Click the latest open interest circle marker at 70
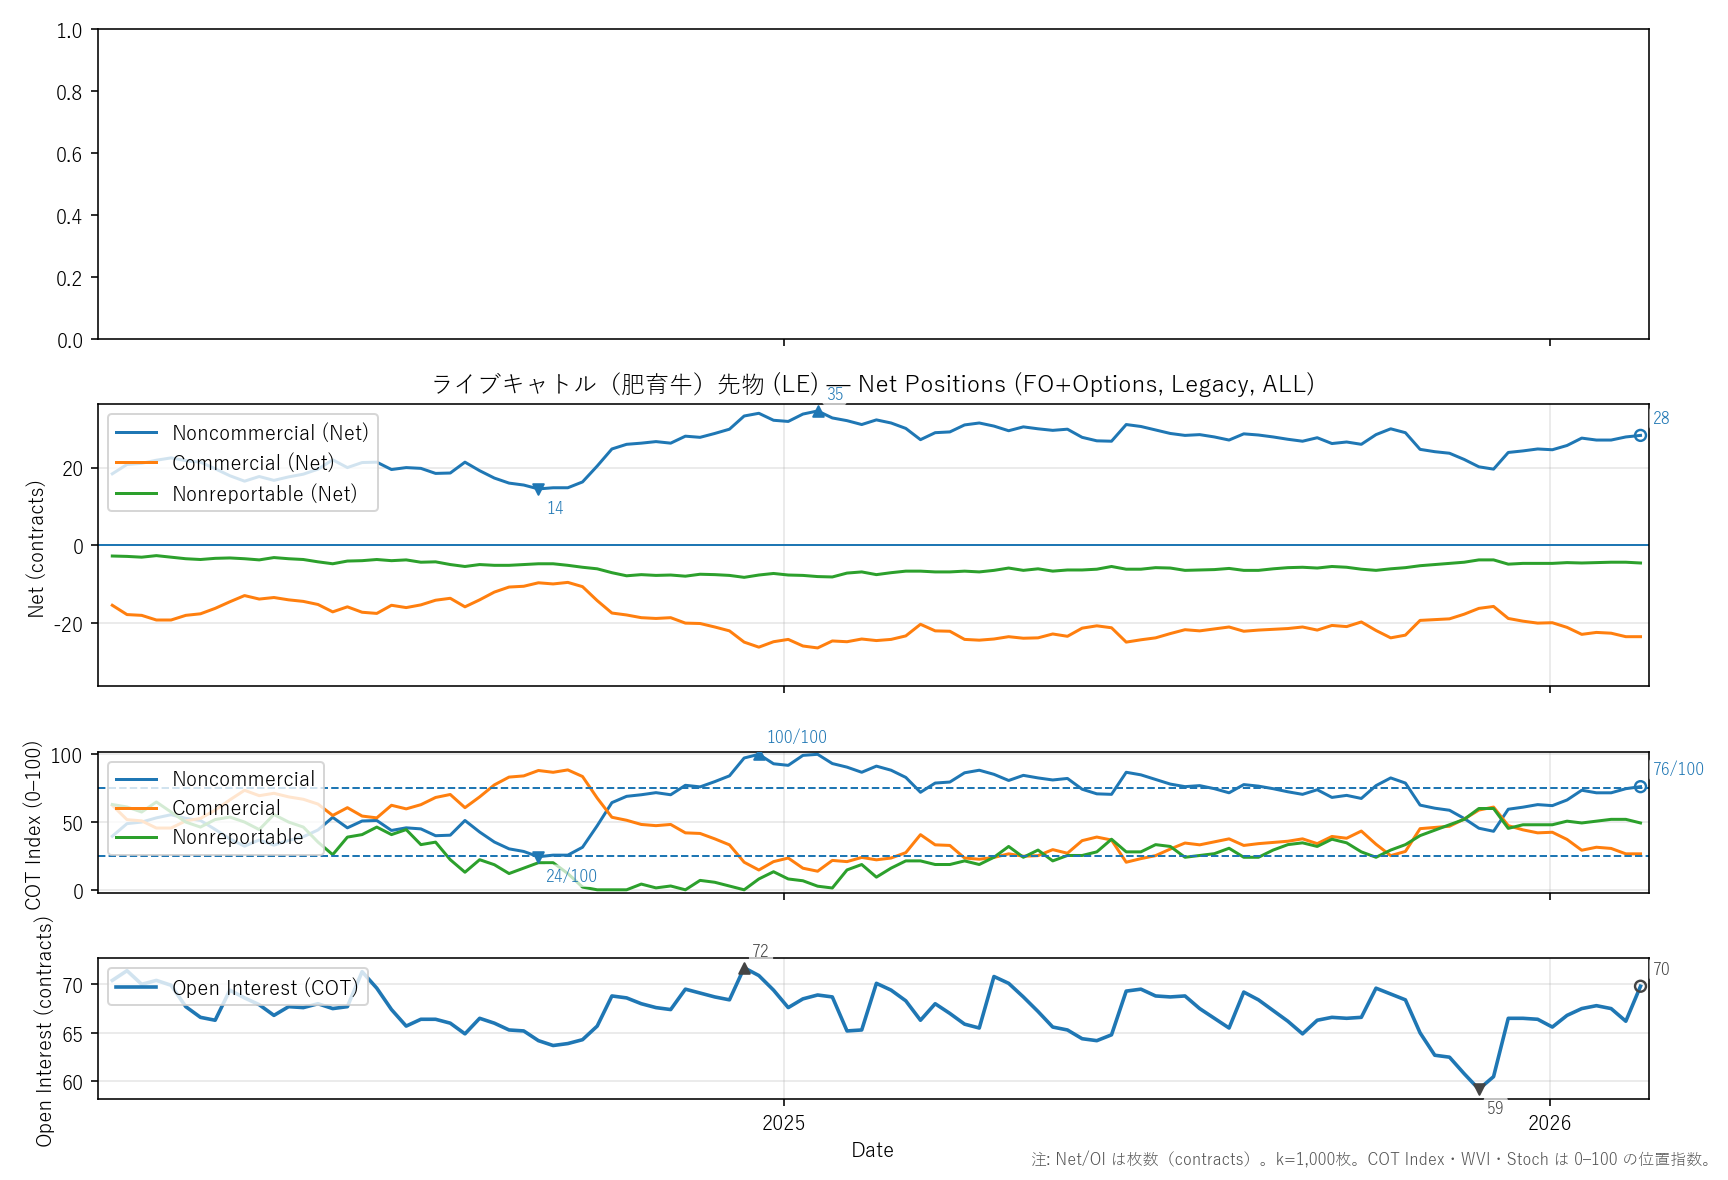 point(1640,986)
